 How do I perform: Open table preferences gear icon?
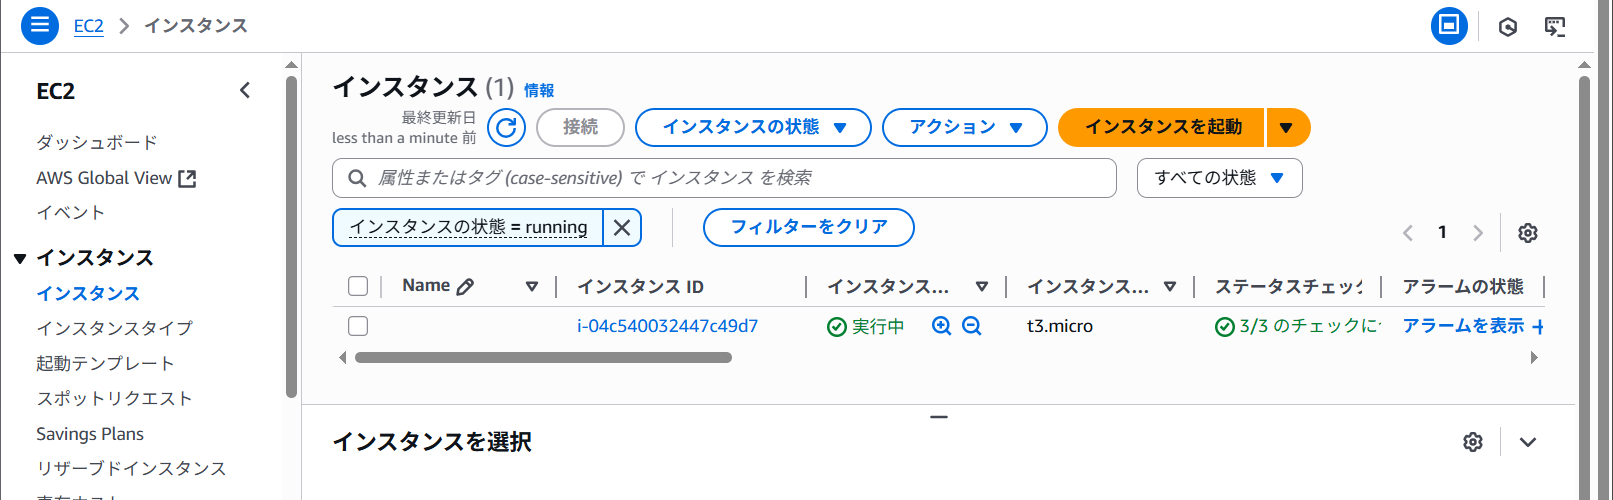1527,233
